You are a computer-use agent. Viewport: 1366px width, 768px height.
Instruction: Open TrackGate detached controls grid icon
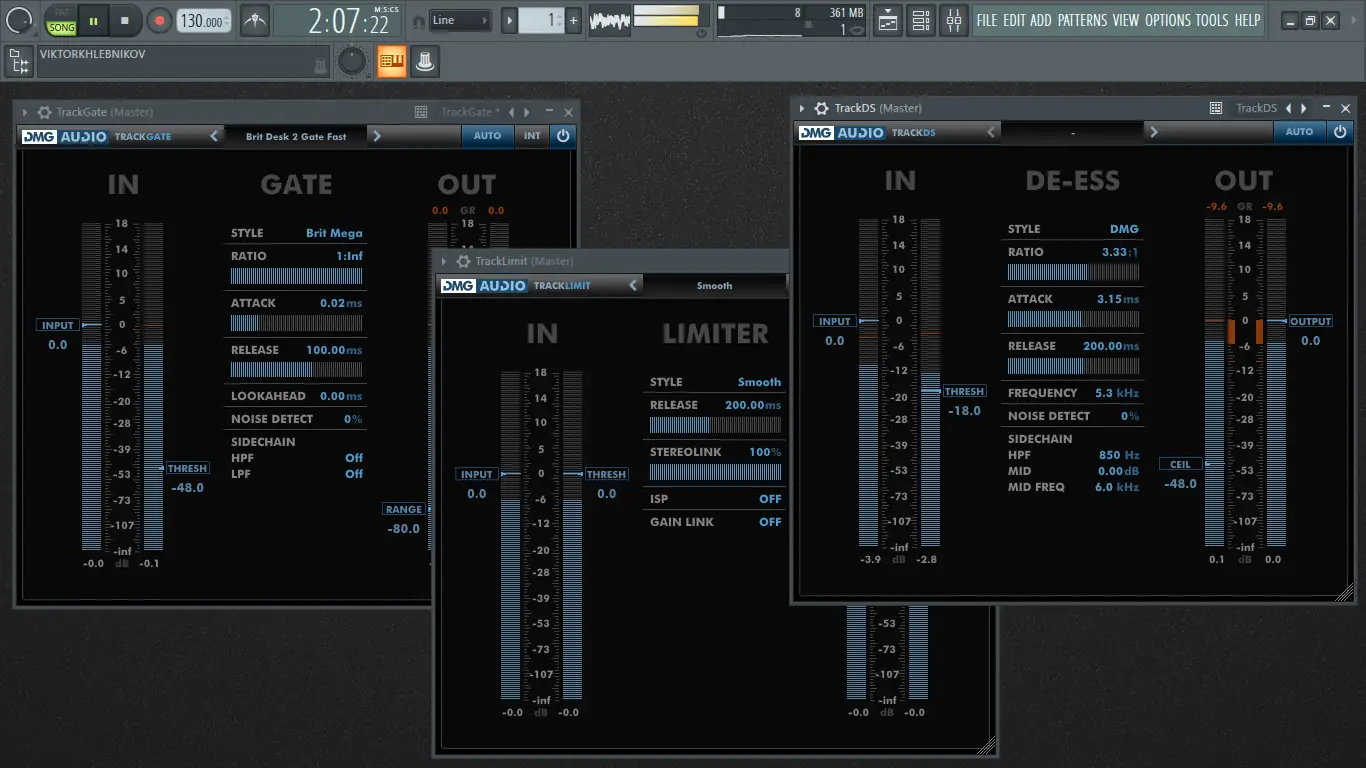pos(422,112)
